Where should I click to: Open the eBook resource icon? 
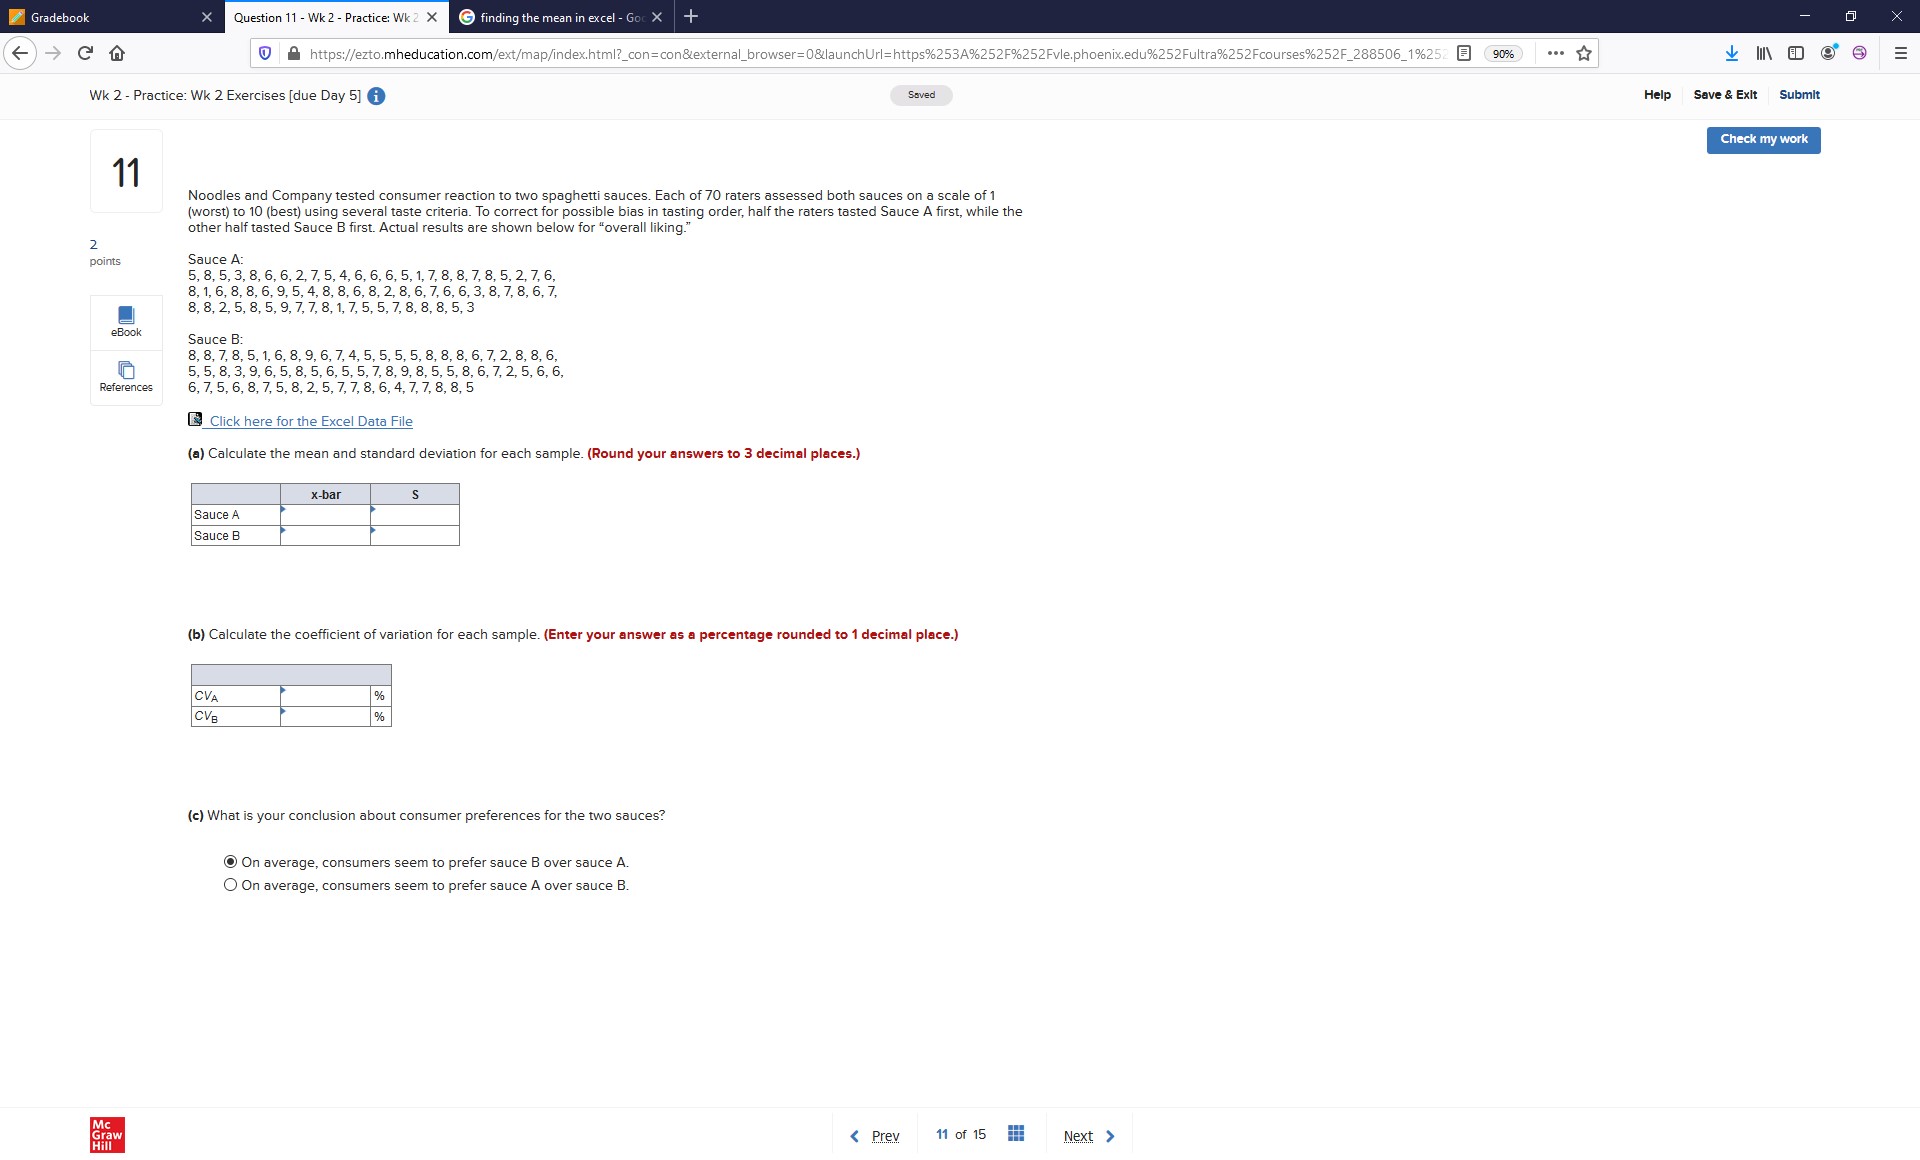pos(126,321)
